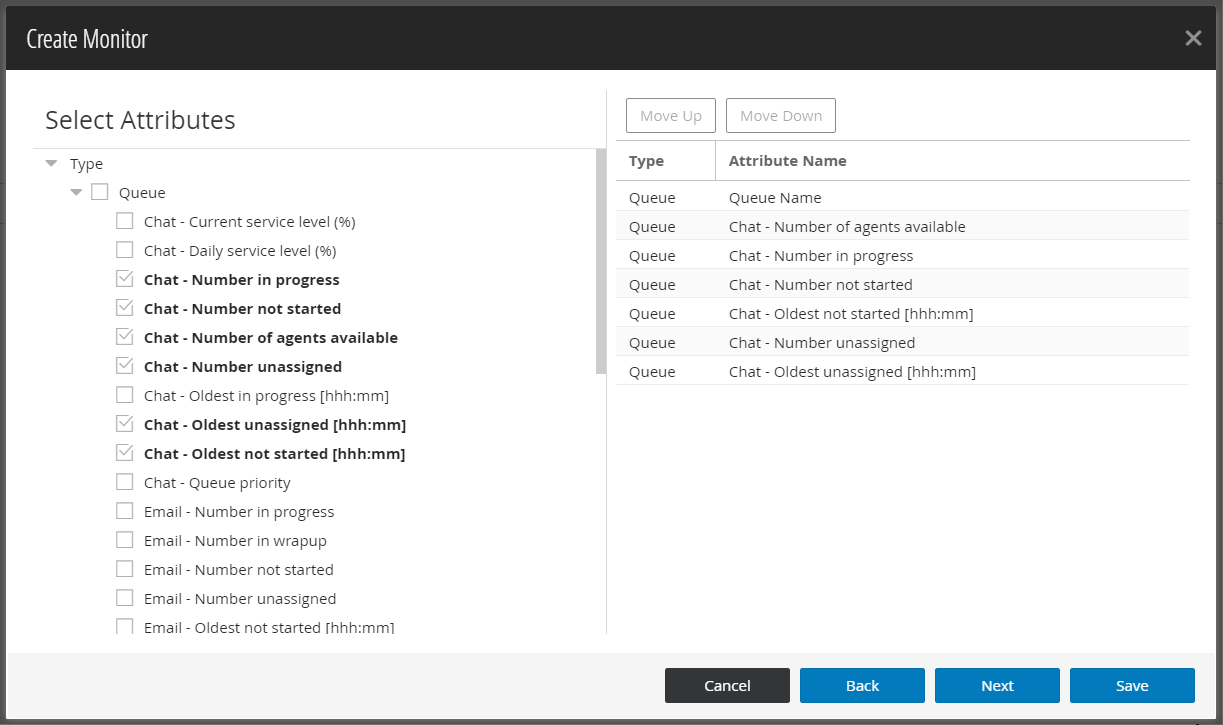Viewport: 1223px width, 725px height.
Task: Uncheck Chat - Number in progress
Action: 124,278
